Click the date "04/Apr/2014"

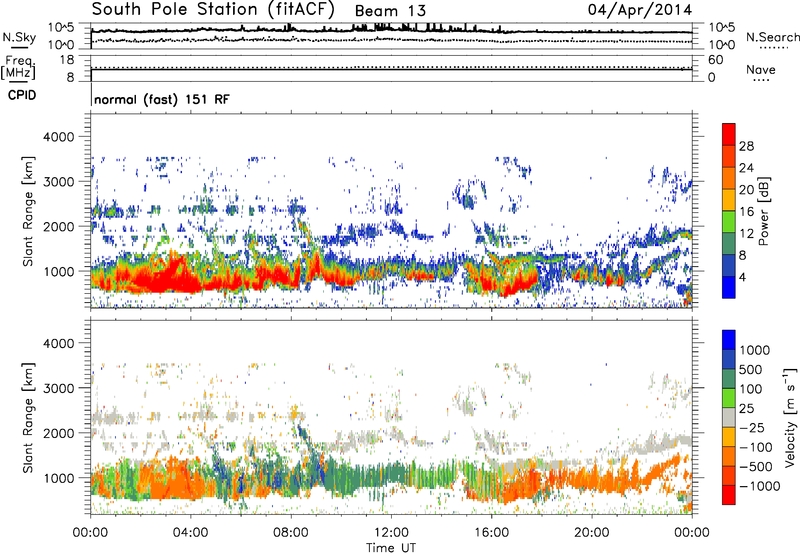(x=640, y=10)
